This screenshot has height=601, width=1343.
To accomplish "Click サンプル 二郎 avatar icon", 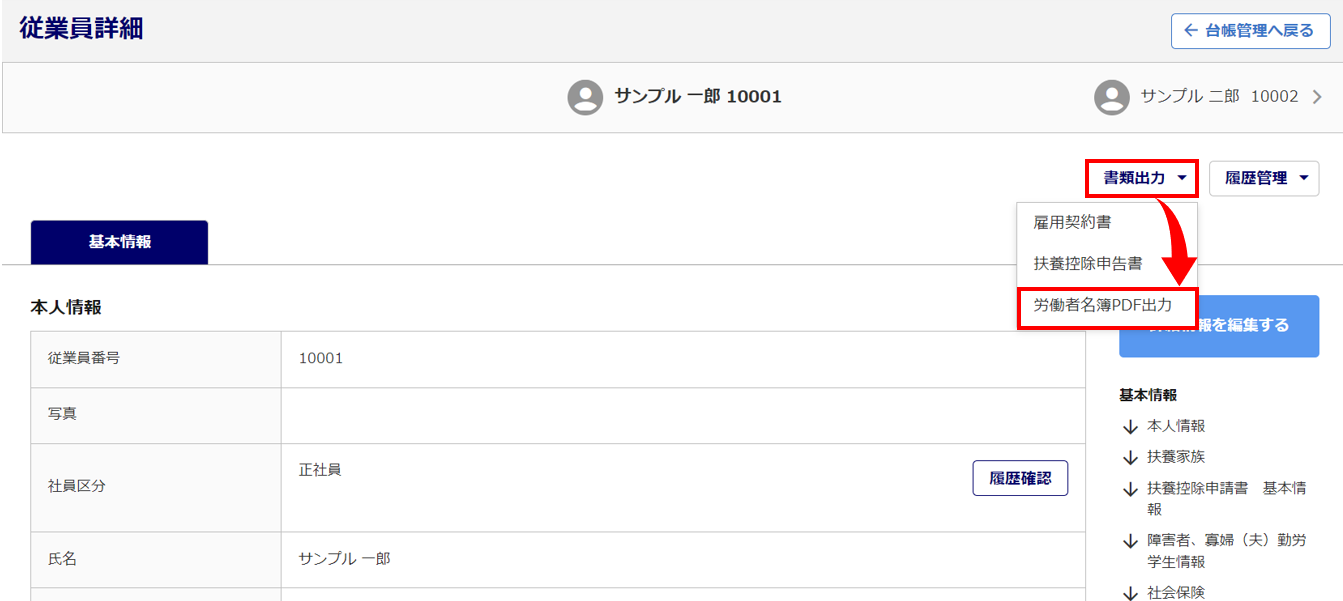I will [1112, 97].
